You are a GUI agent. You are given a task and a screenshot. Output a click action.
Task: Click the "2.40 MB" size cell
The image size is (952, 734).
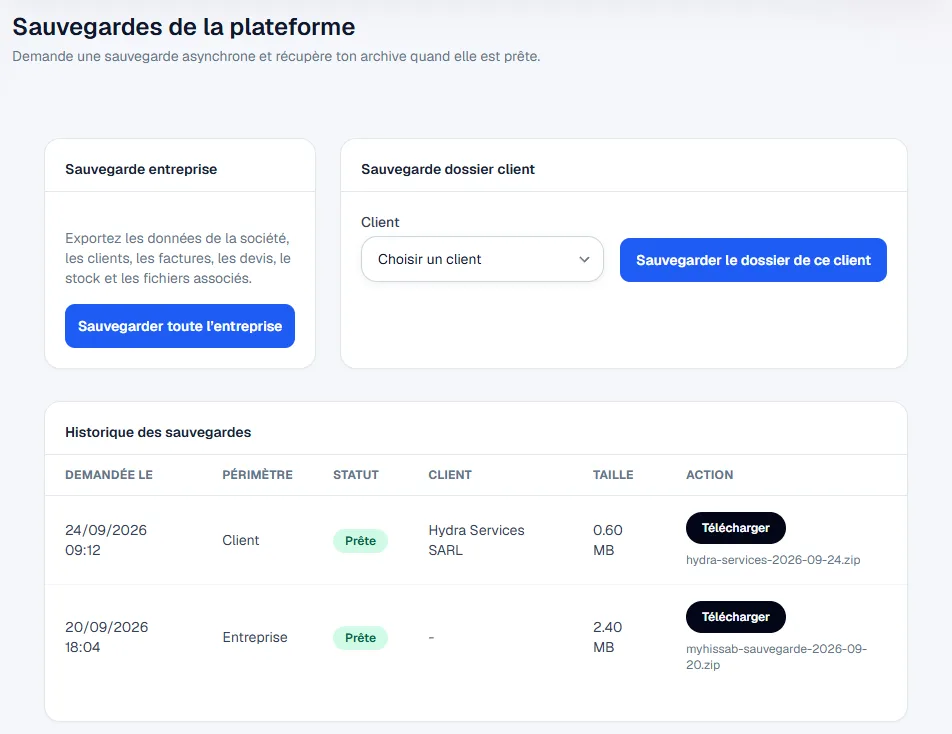click(608, 637)
